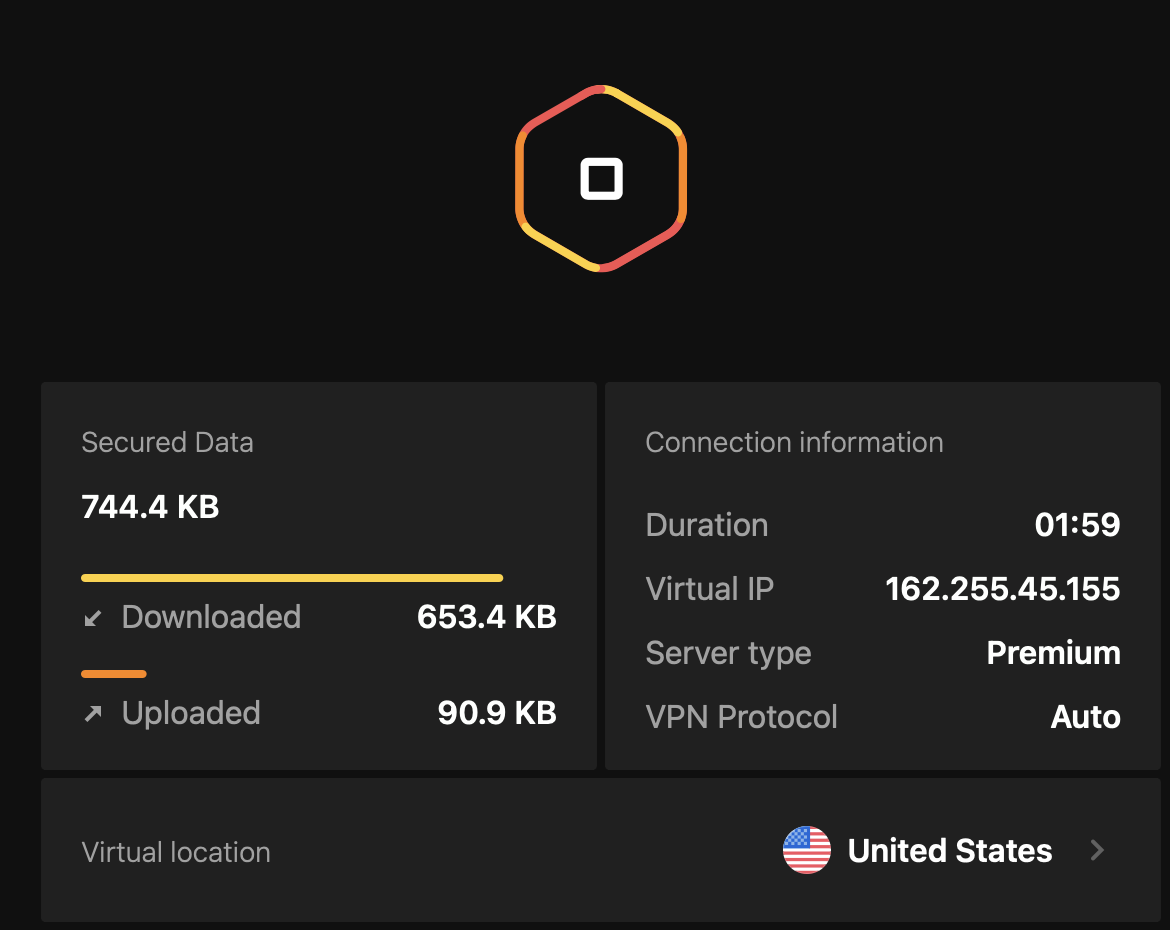This screenshot has width=1170, height=930.
Task: Click the VPN Protocol label
Action: pyautogui.click(x=741, y=717)
